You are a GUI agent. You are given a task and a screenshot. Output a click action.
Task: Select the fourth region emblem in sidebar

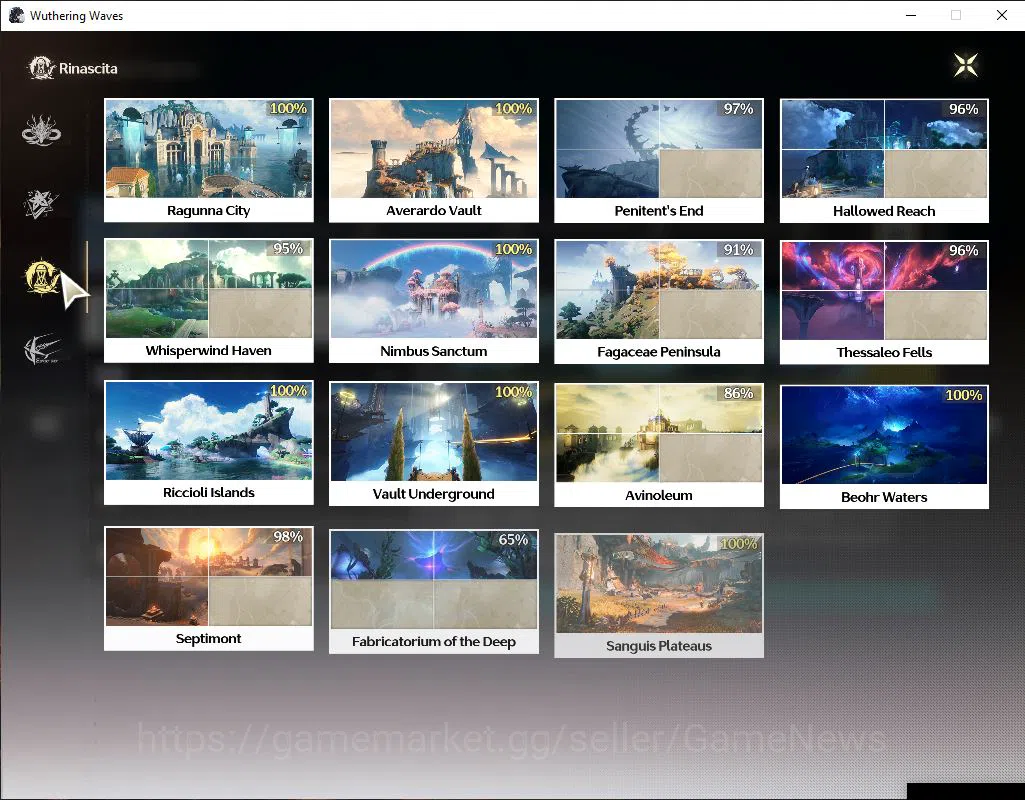pos(42,350)
